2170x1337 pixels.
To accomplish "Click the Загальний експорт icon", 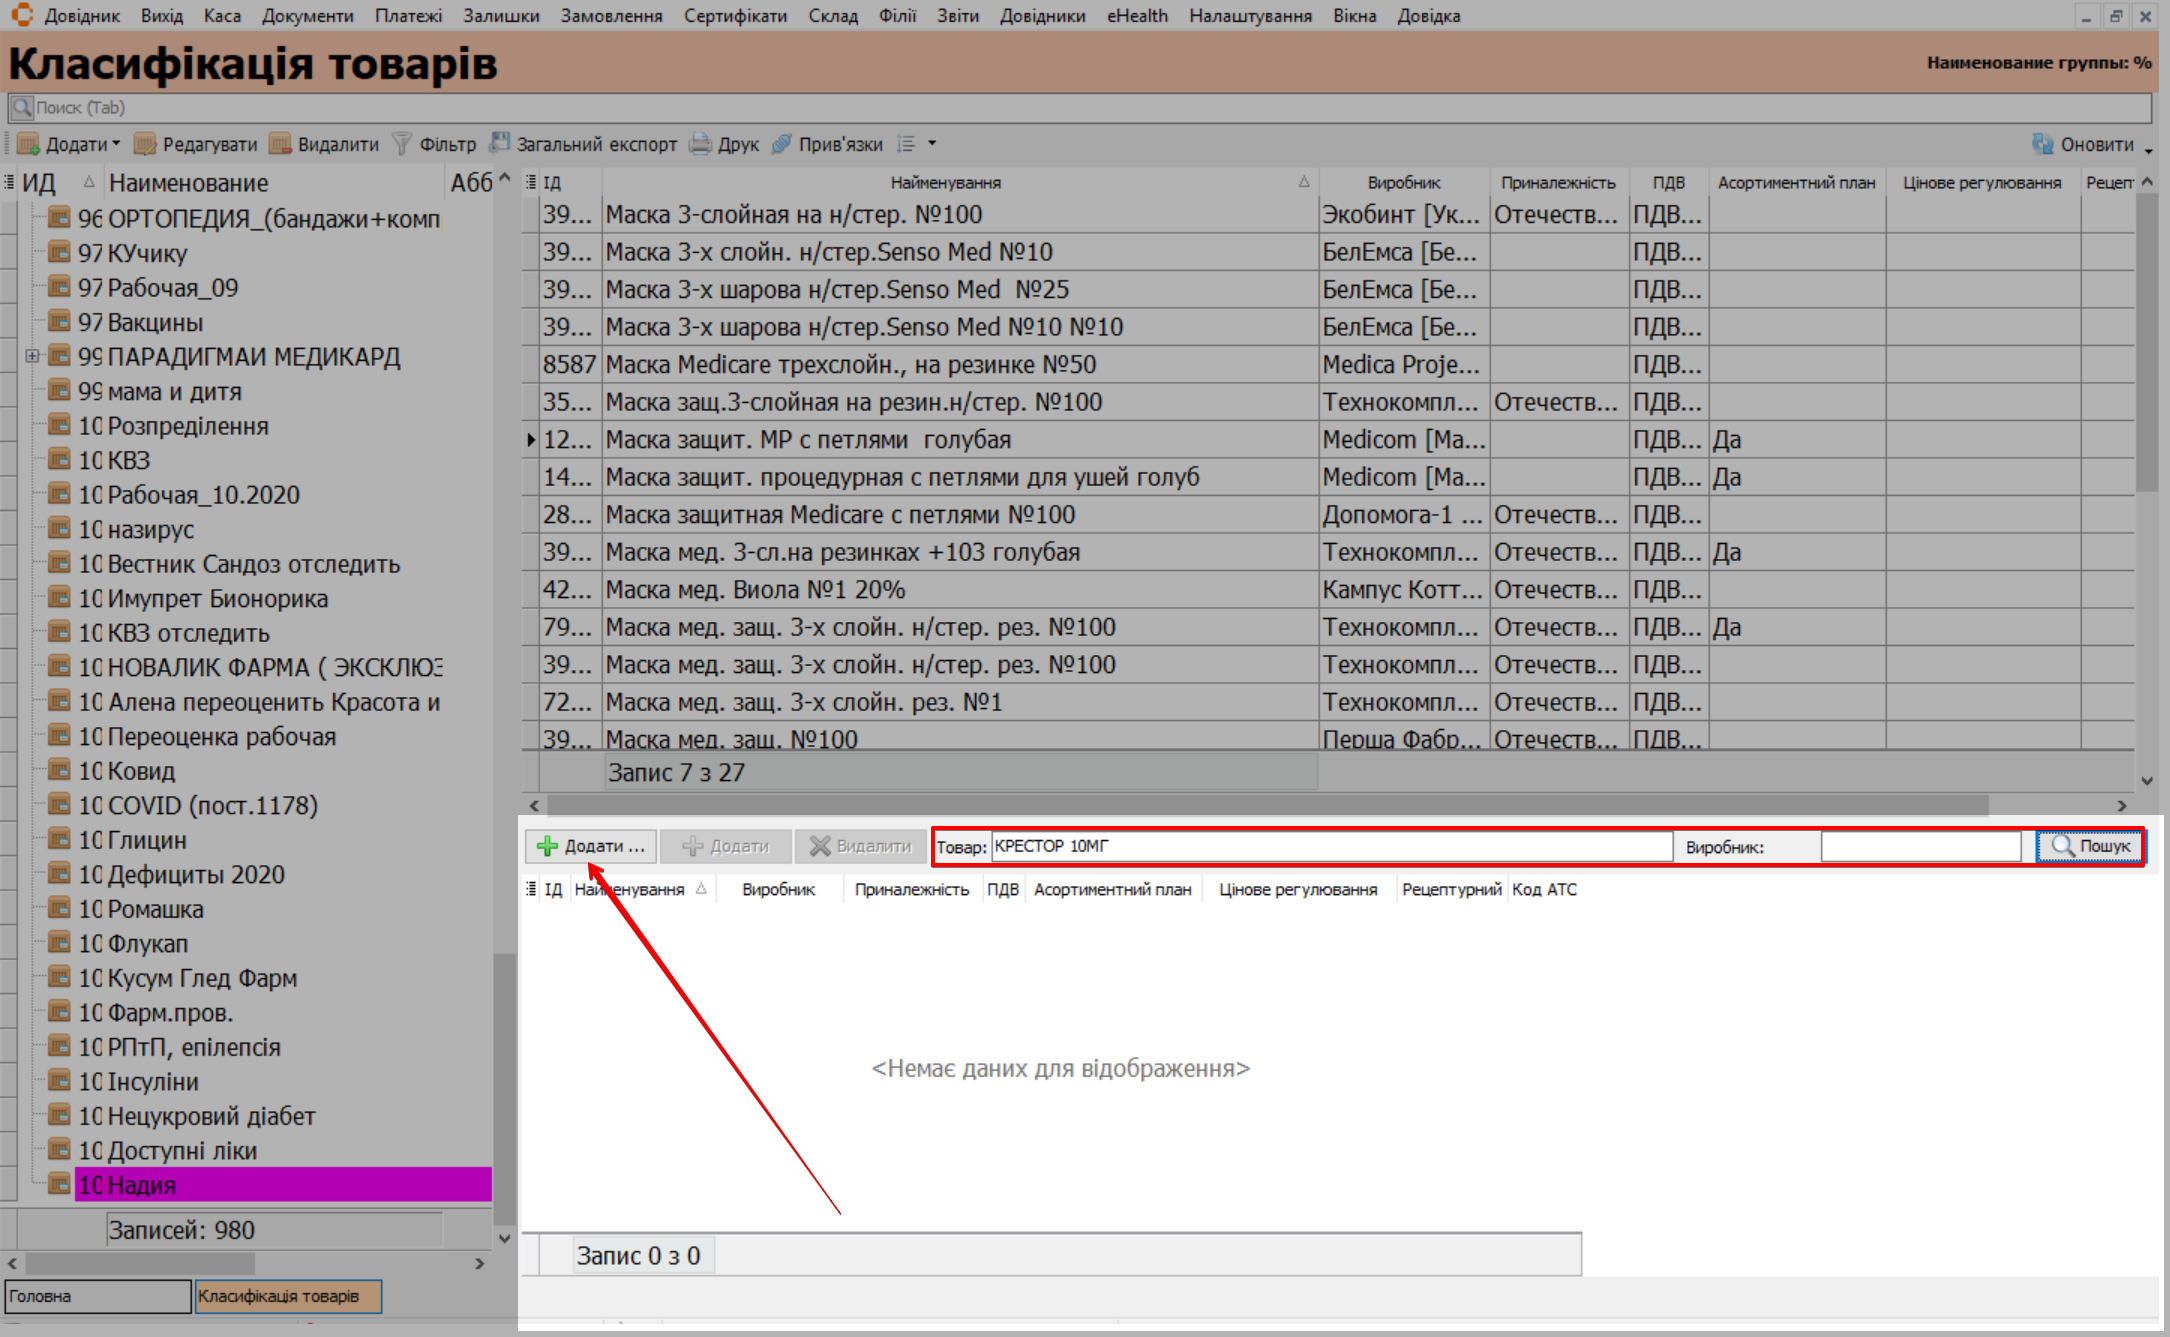I will tap(500, 144).
